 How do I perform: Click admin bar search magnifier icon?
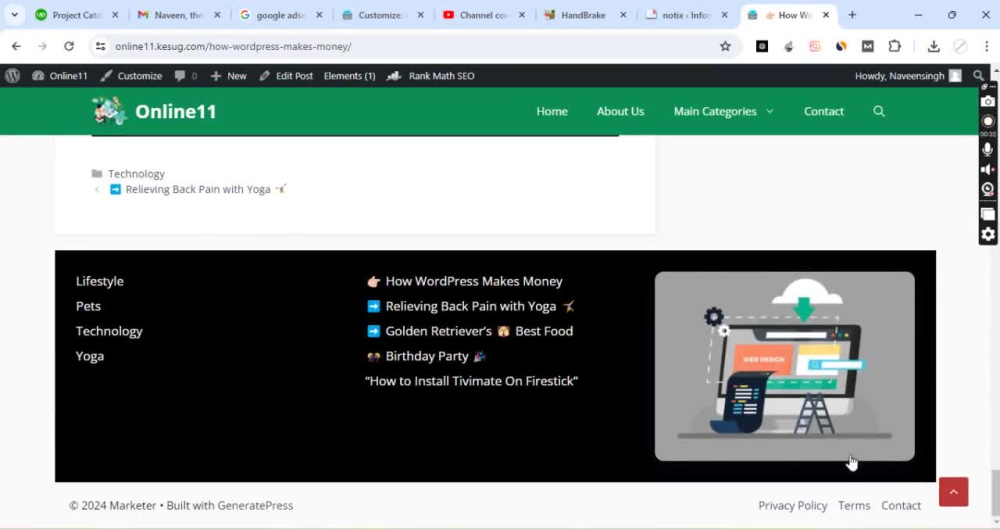coord(978,76)
